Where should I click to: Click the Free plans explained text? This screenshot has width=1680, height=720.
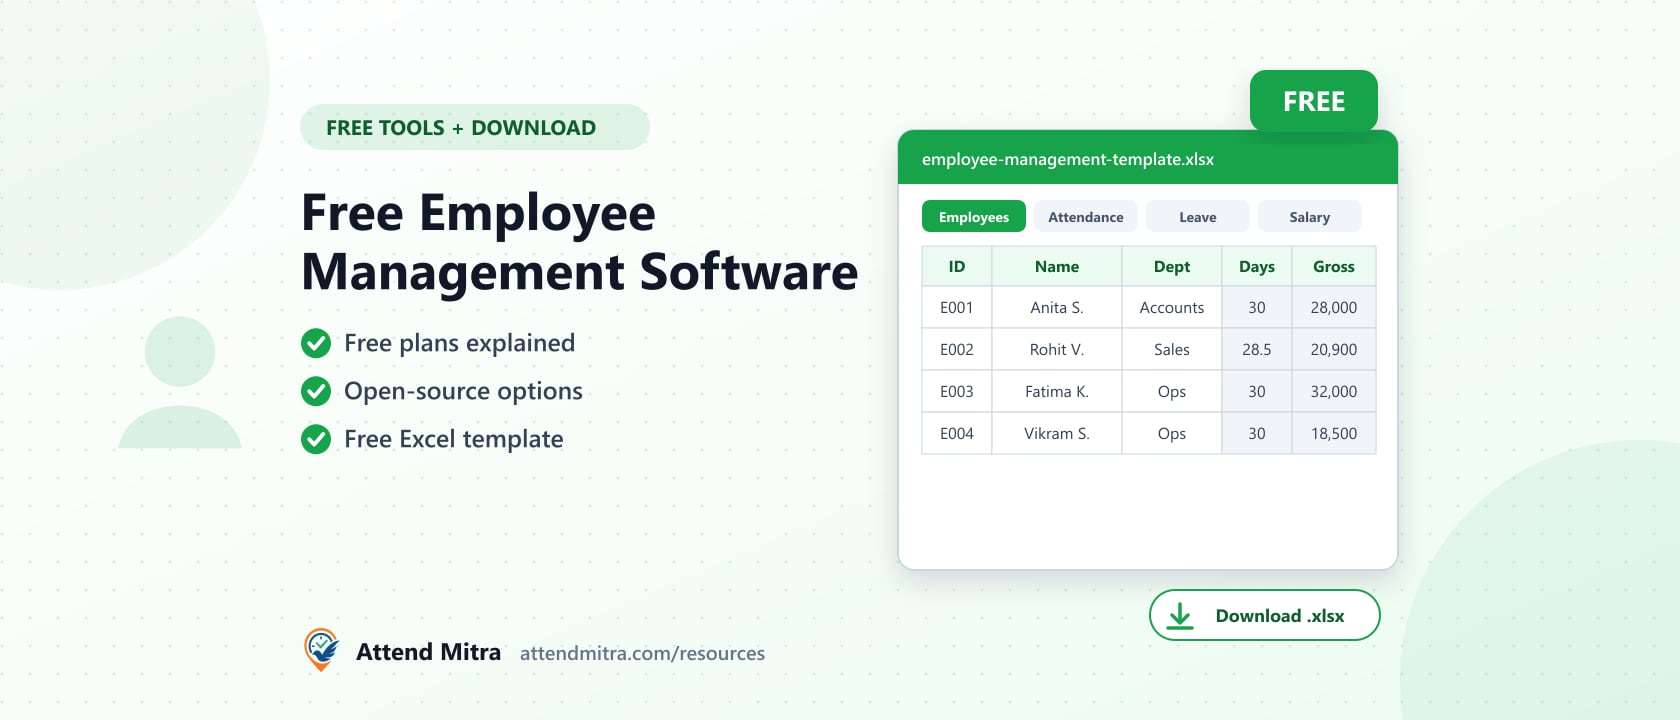click(x=460, y=343)
